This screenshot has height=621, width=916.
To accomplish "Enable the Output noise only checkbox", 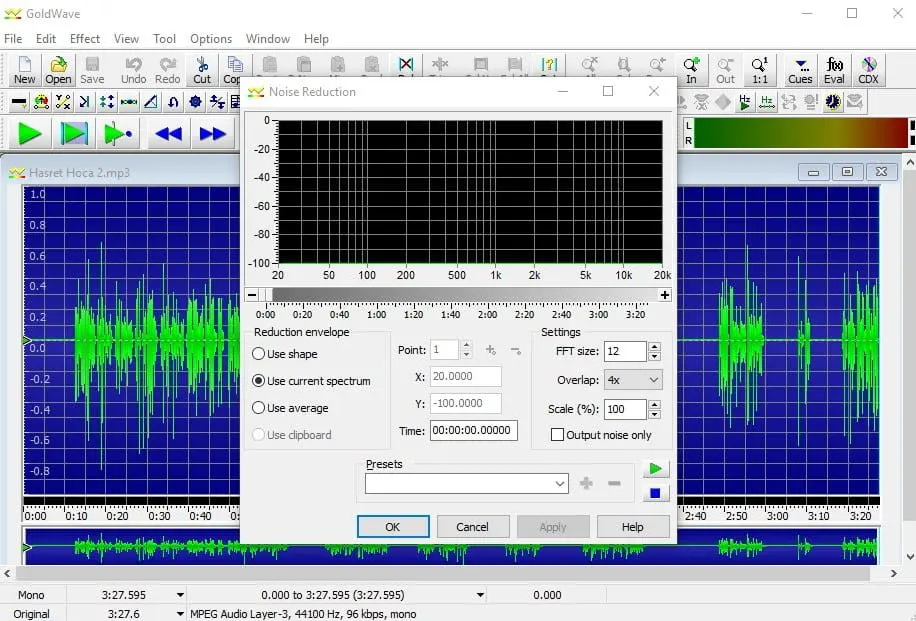I will pos(558,435).
